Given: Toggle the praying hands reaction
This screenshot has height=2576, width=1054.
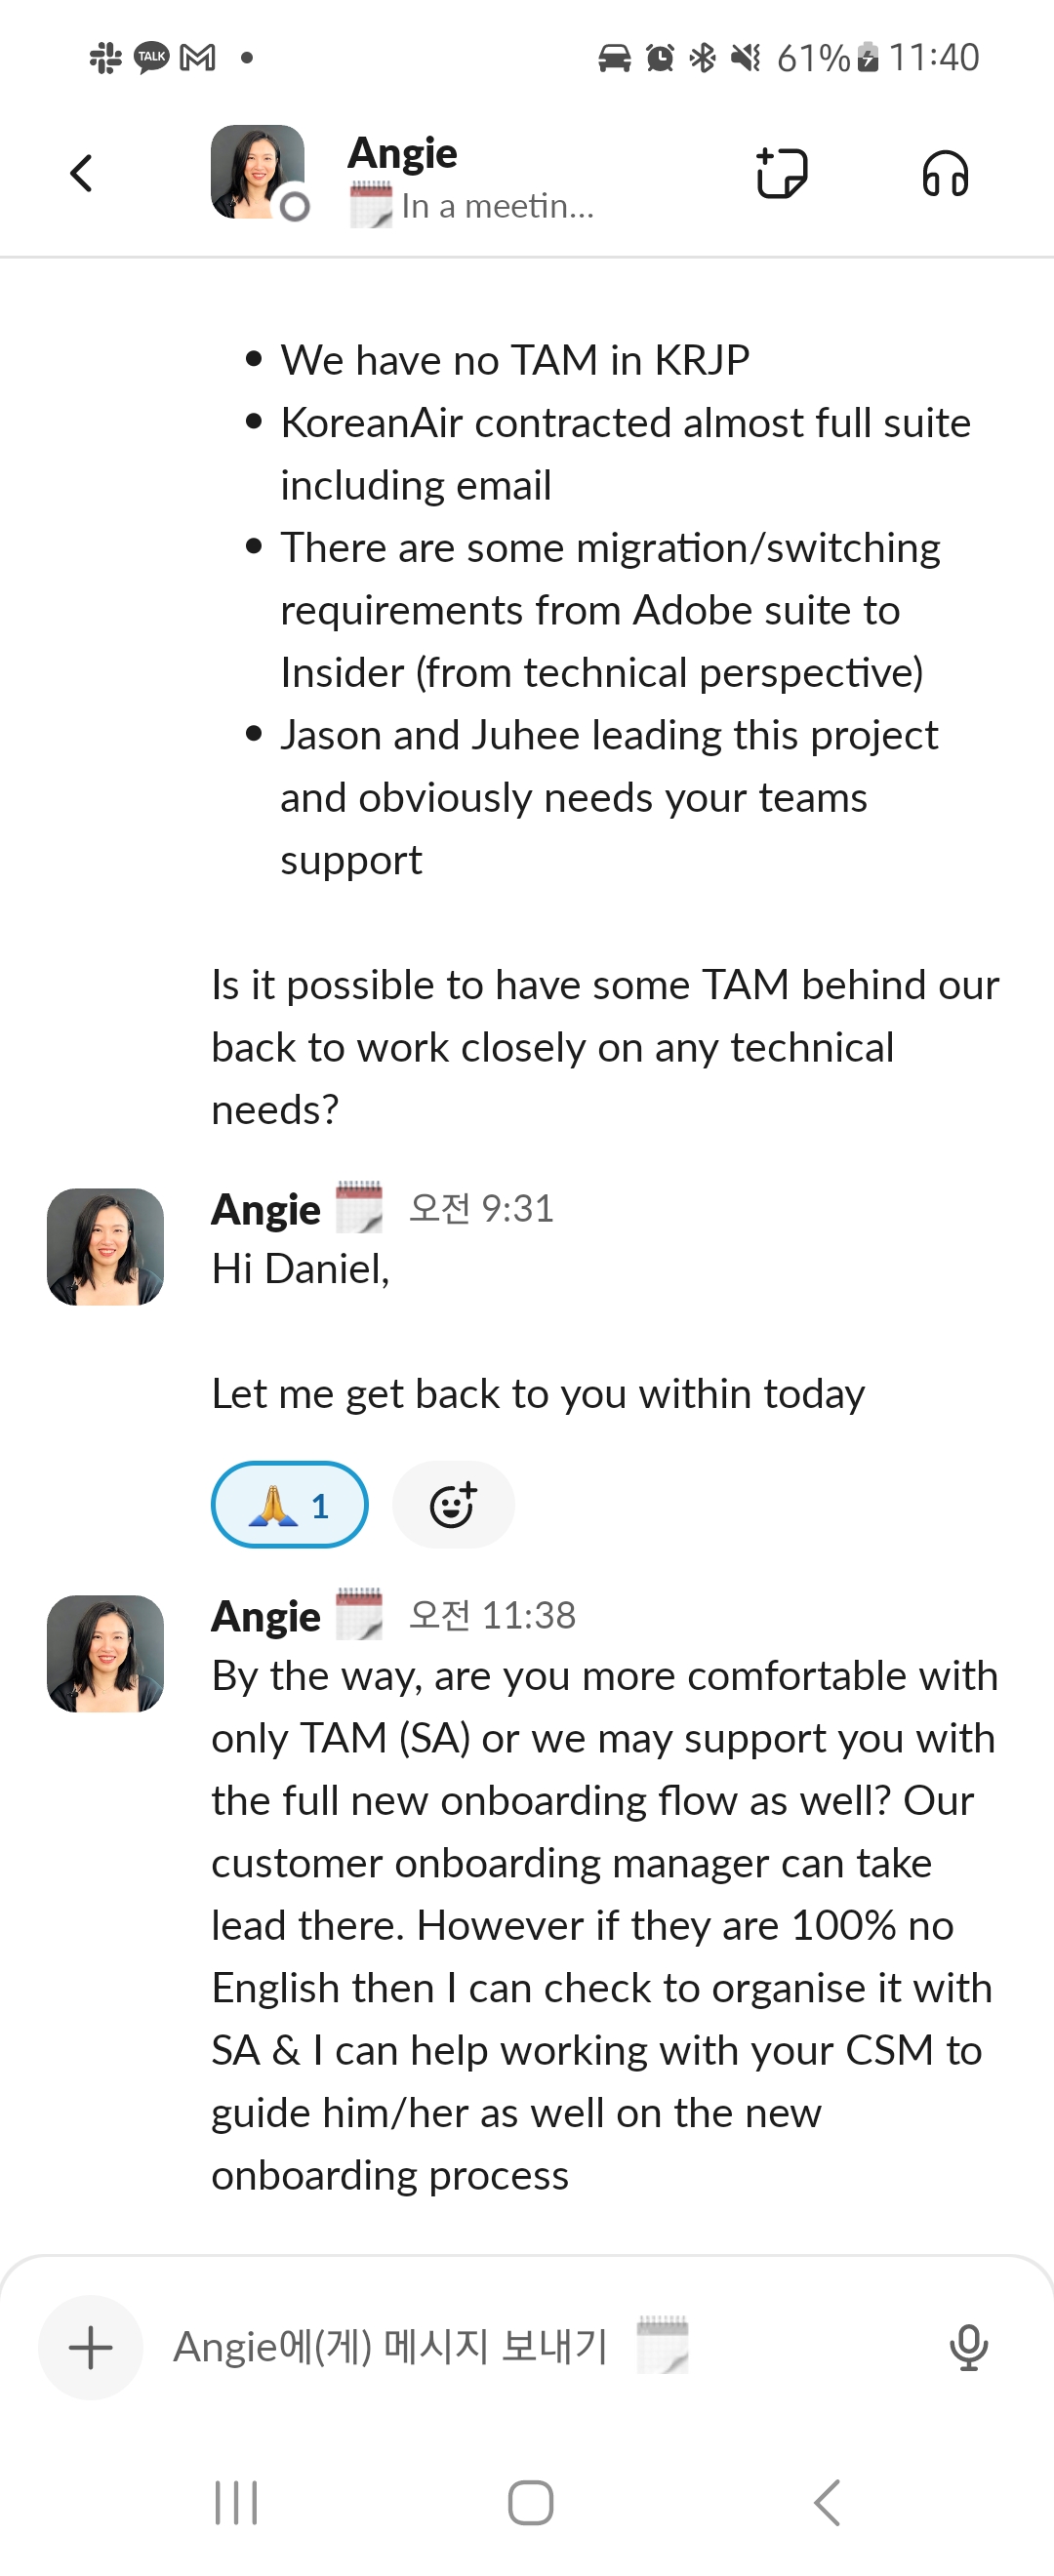Looking at the screenshot, I should pyautogui.click(x=289, y=1505).
